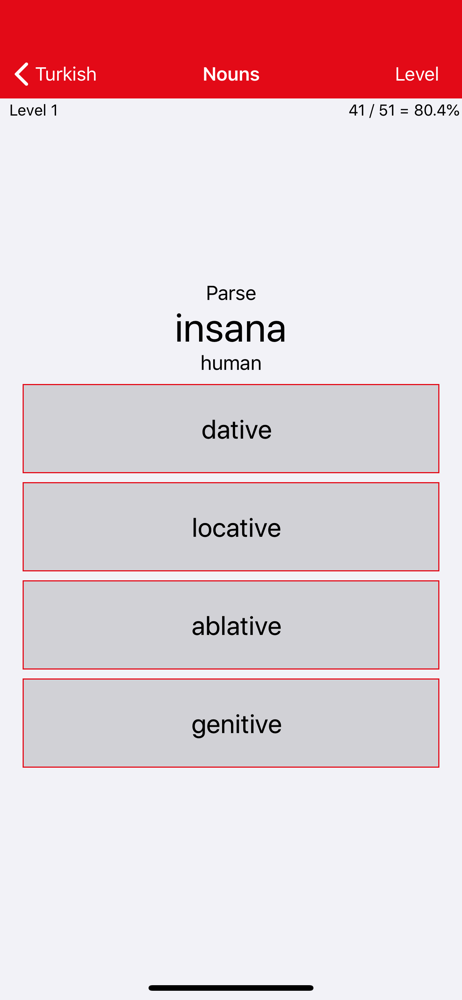This screenshot has height=1000, width=462.
Task: Tap the word insana
Action: 230,328
